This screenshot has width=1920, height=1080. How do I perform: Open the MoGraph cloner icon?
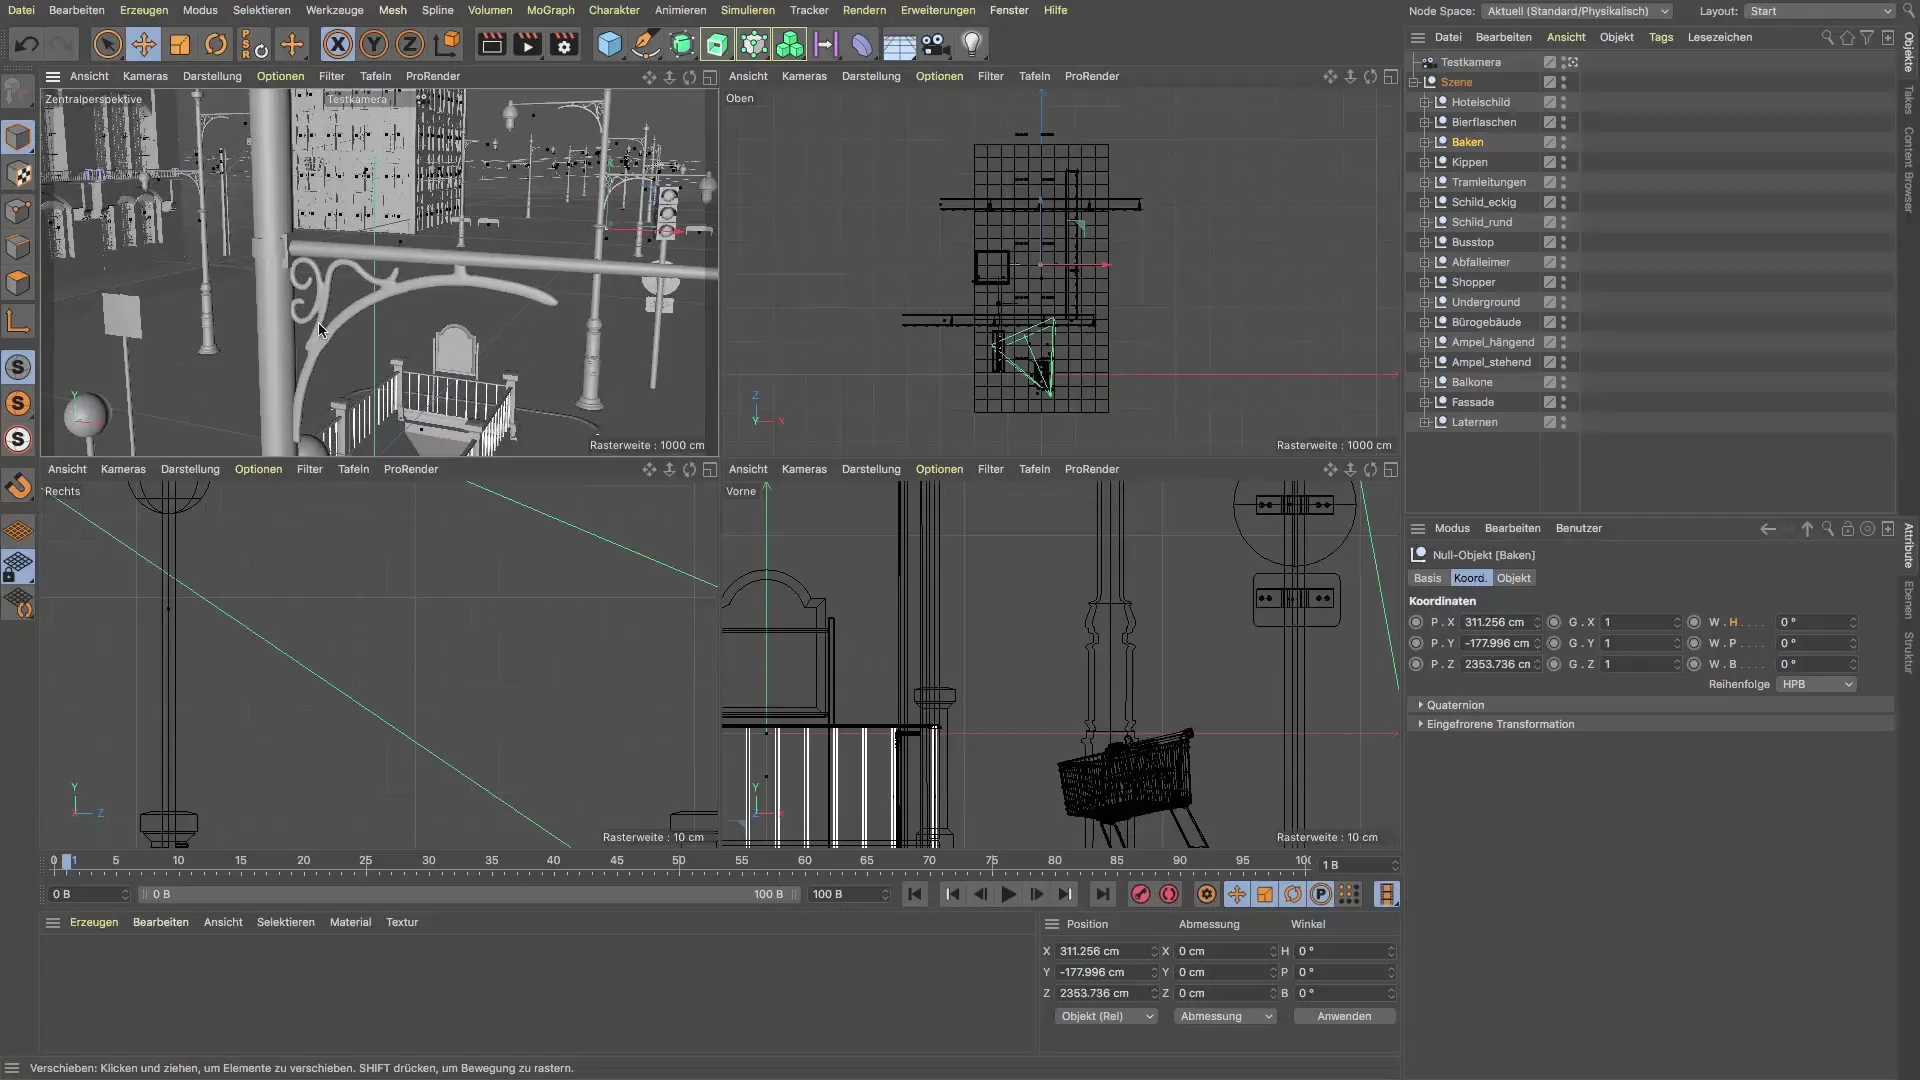click(790, 44)
